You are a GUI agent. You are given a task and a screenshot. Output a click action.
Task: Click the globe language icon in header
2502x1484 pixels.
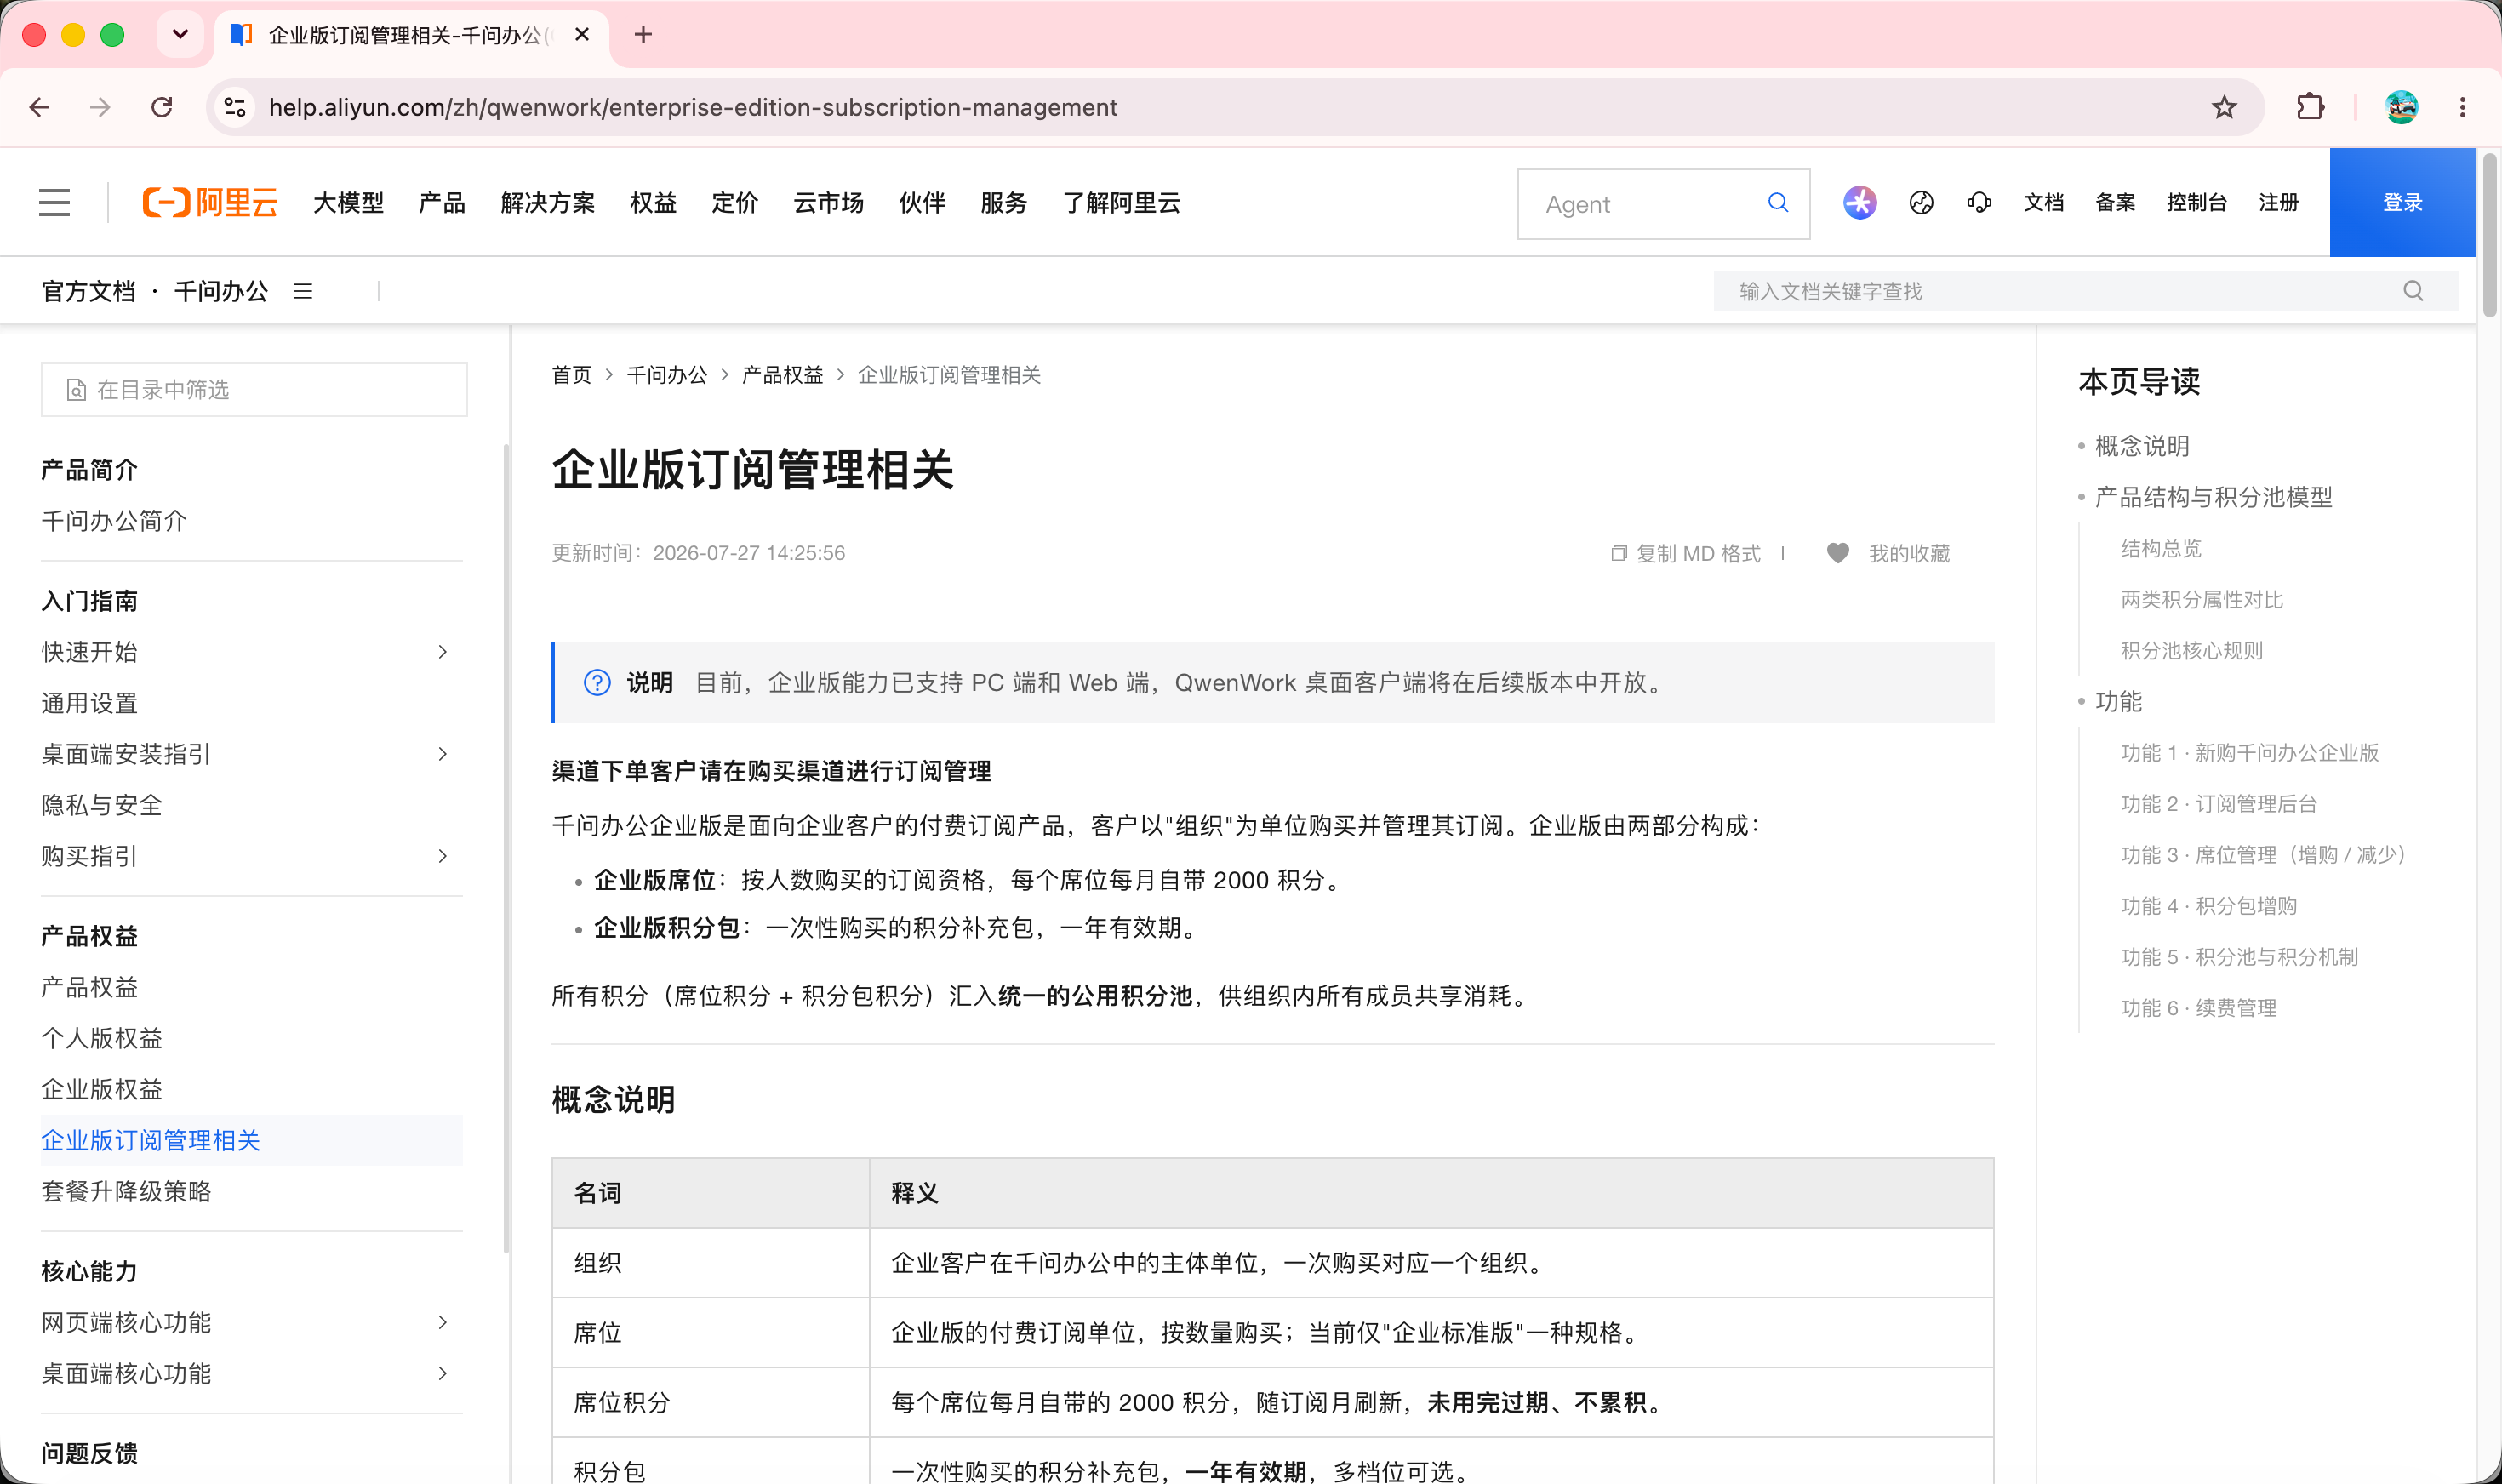click(1921, 203)
